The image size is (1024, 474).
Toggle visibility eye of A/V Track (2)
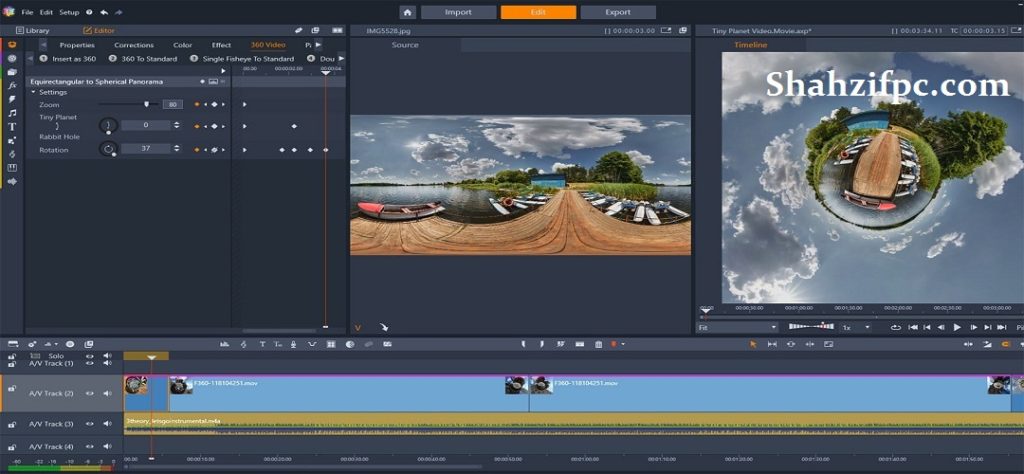(x=90, y=394)
